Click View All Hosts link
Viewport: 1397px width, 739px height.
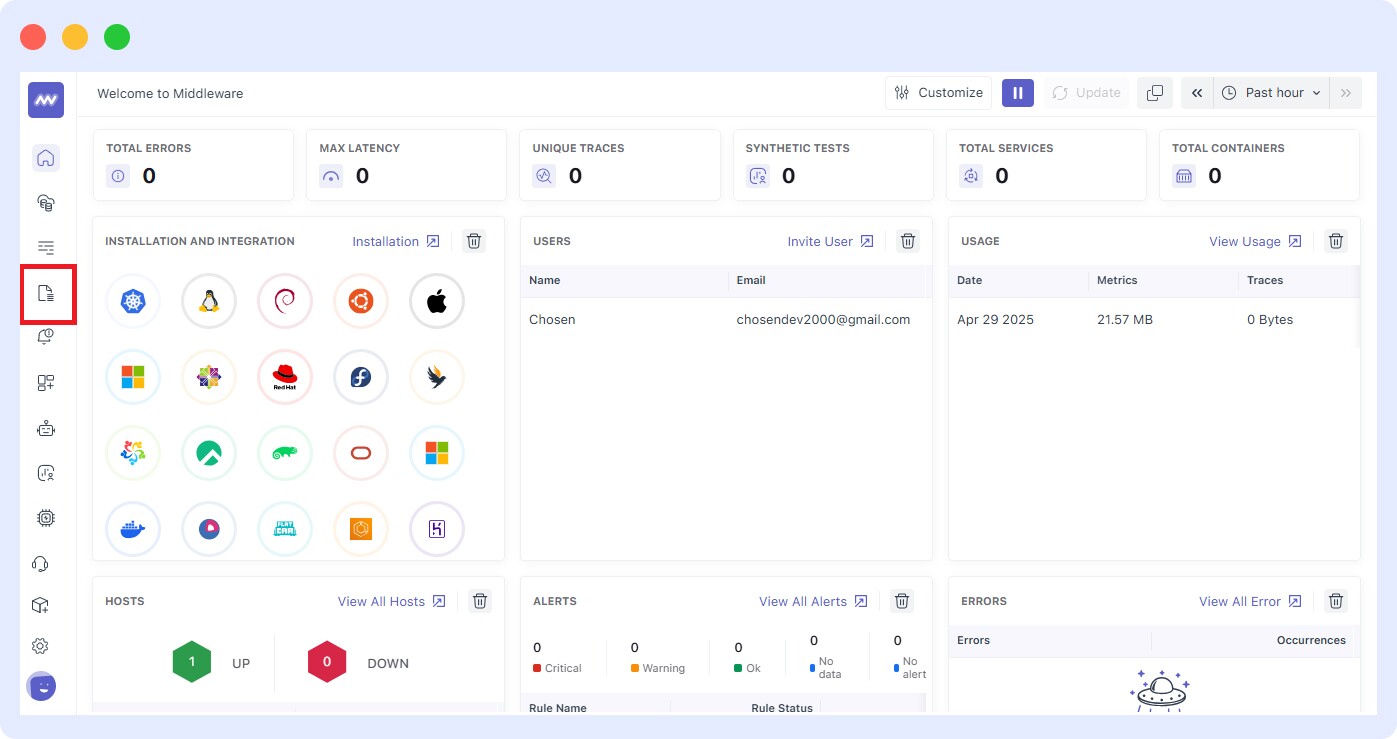(382, 601)
